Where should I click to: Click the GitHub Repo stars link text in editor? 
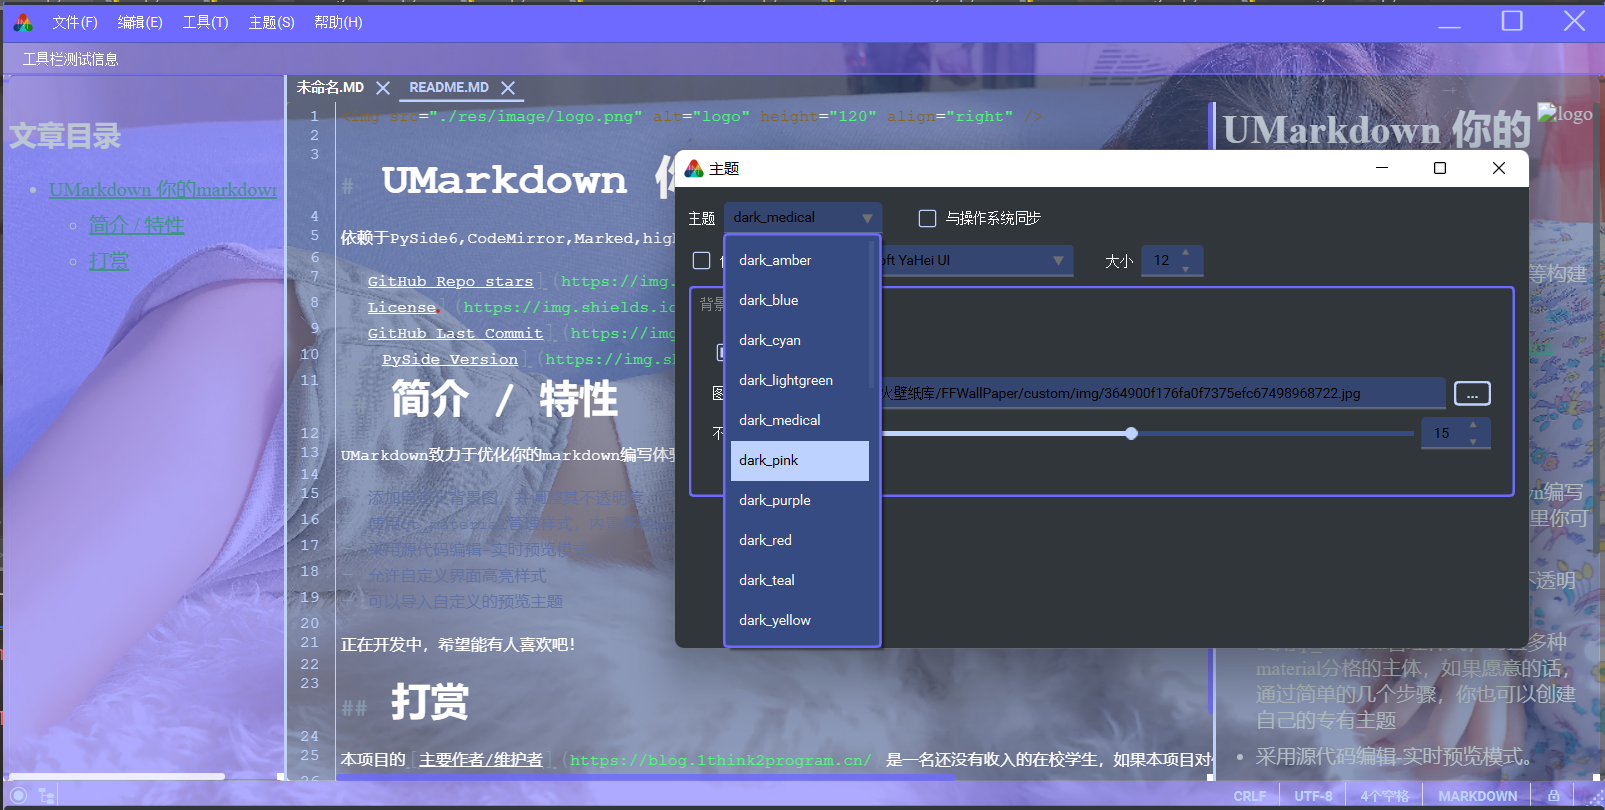tap(450, 282)
